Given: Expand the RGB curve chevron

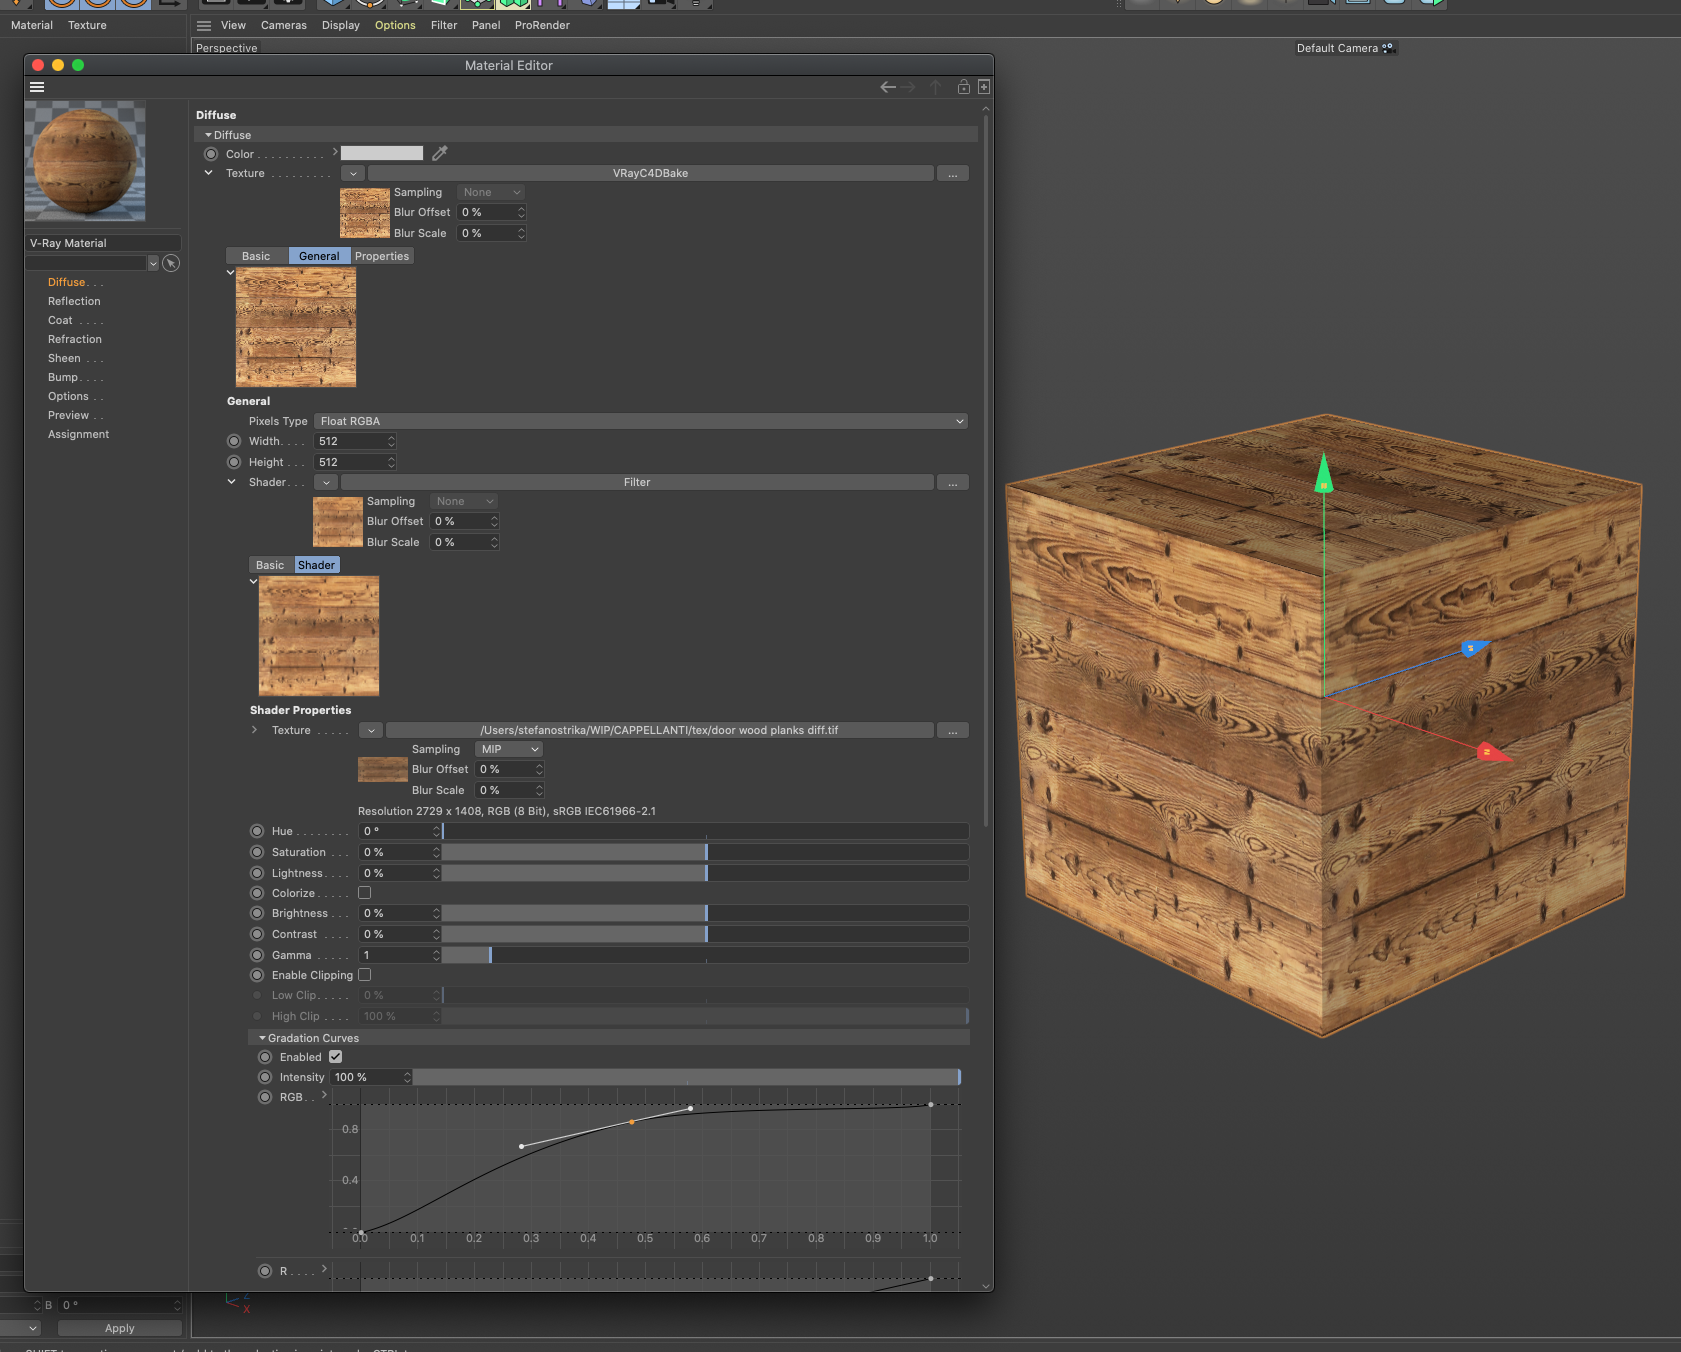Looking at the screenshot, I should pos(324,1096).
